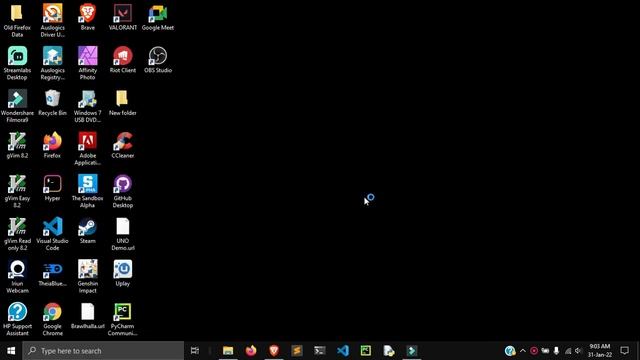Select the Wondershare Filmora9 desktop icon
Image resolution: width=640 pixels, height=360 pixels.
click(x=17, y=106)
